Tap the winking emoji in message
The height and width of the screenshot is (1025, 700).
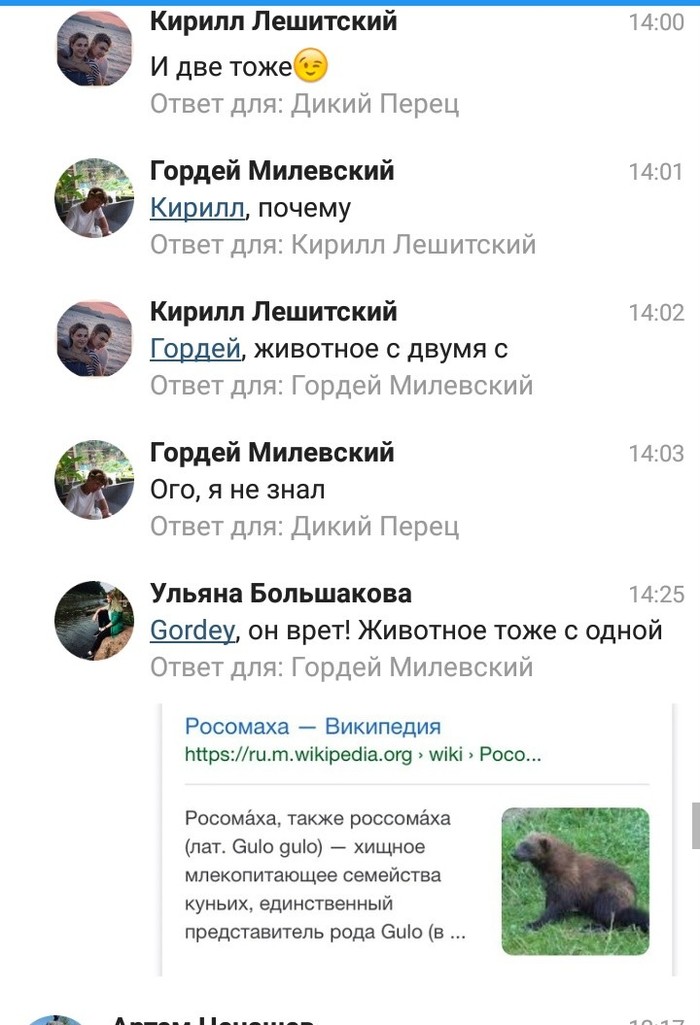click(311, 67)
